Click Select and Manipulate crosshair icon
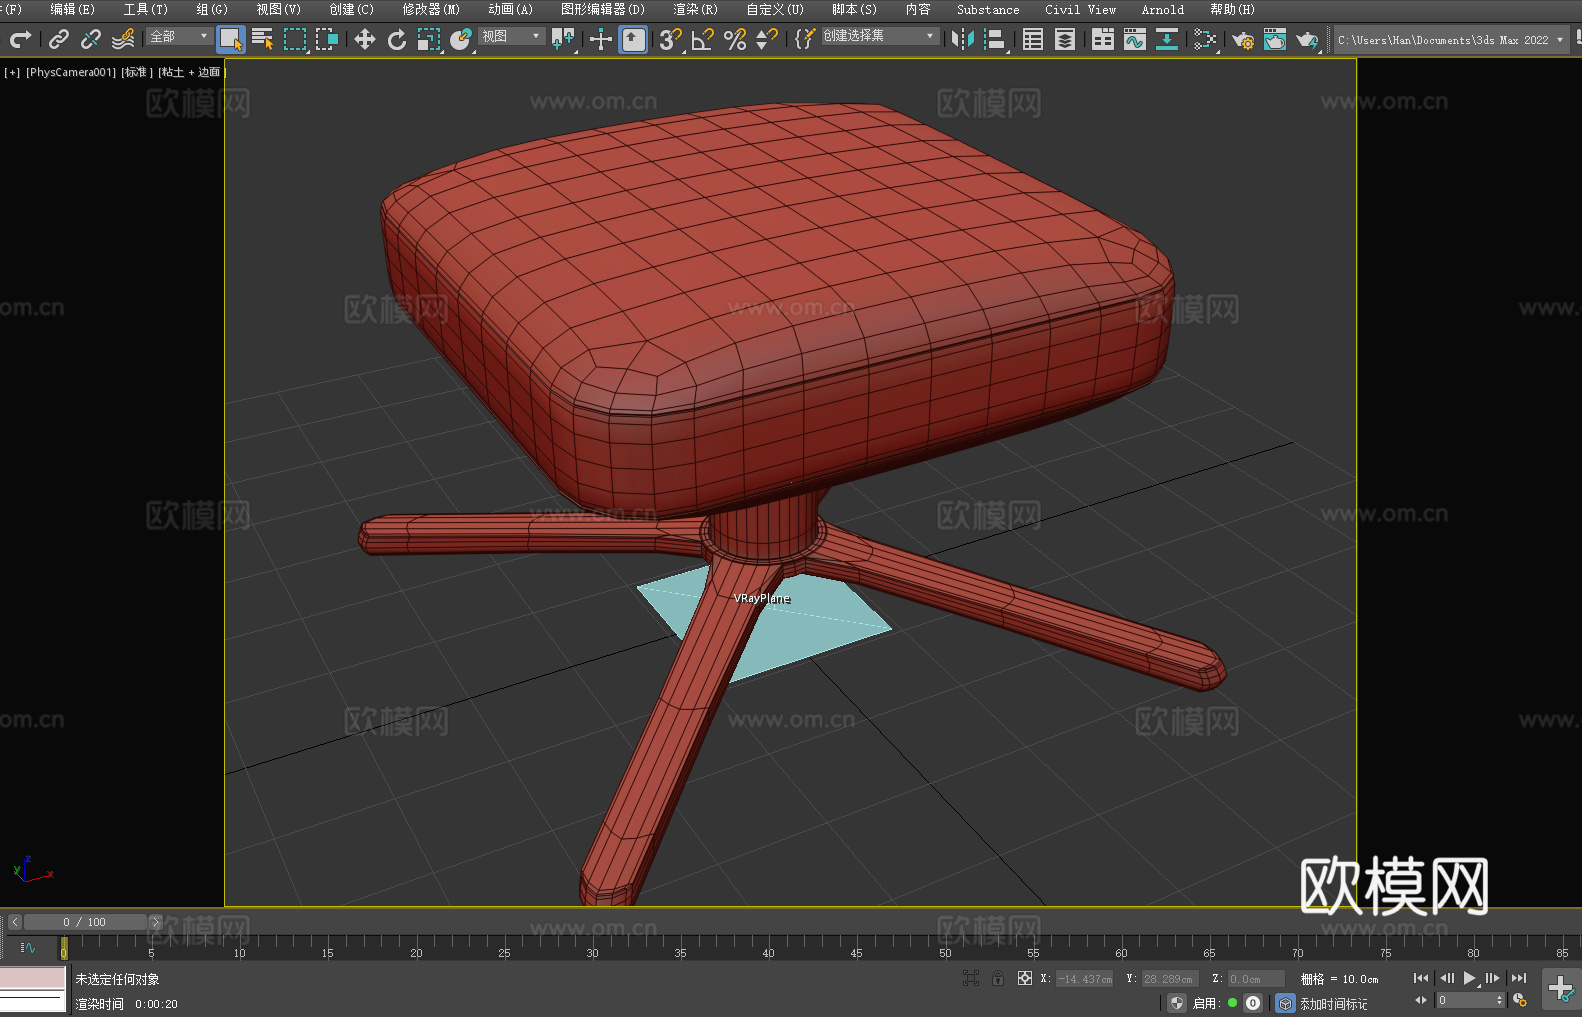The image size is (1582, 1017). tap(601, 39)
